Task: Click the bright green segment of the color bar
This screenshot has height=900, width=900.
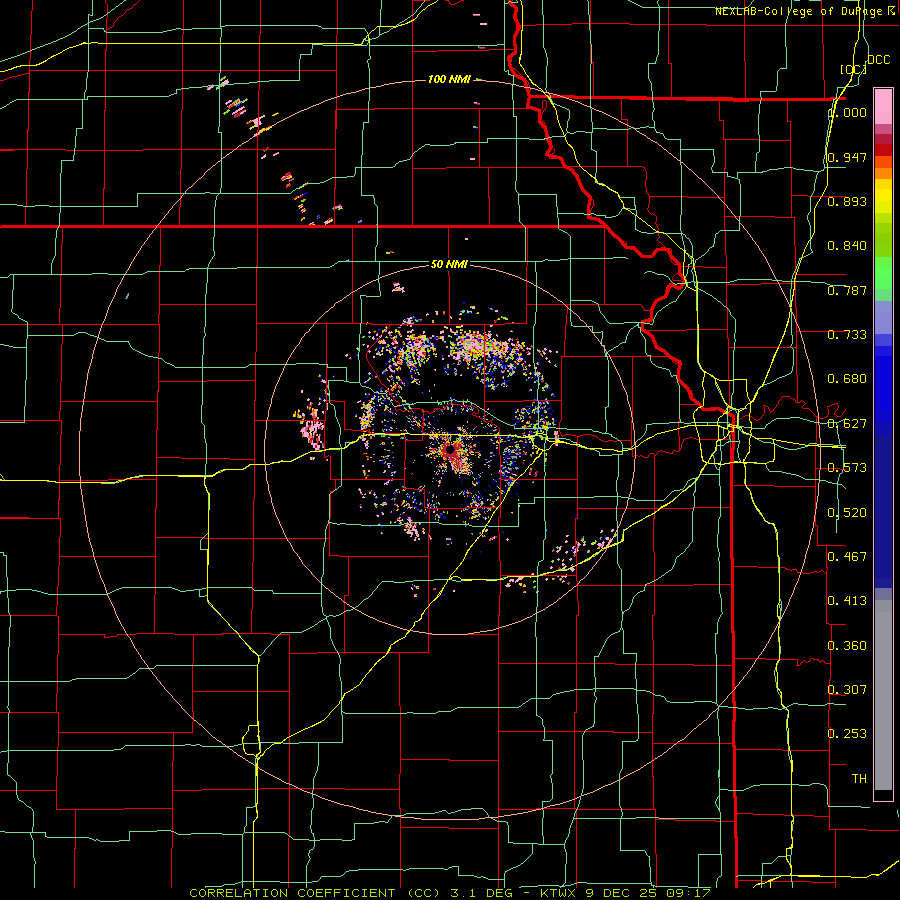Action: [883, 273]
